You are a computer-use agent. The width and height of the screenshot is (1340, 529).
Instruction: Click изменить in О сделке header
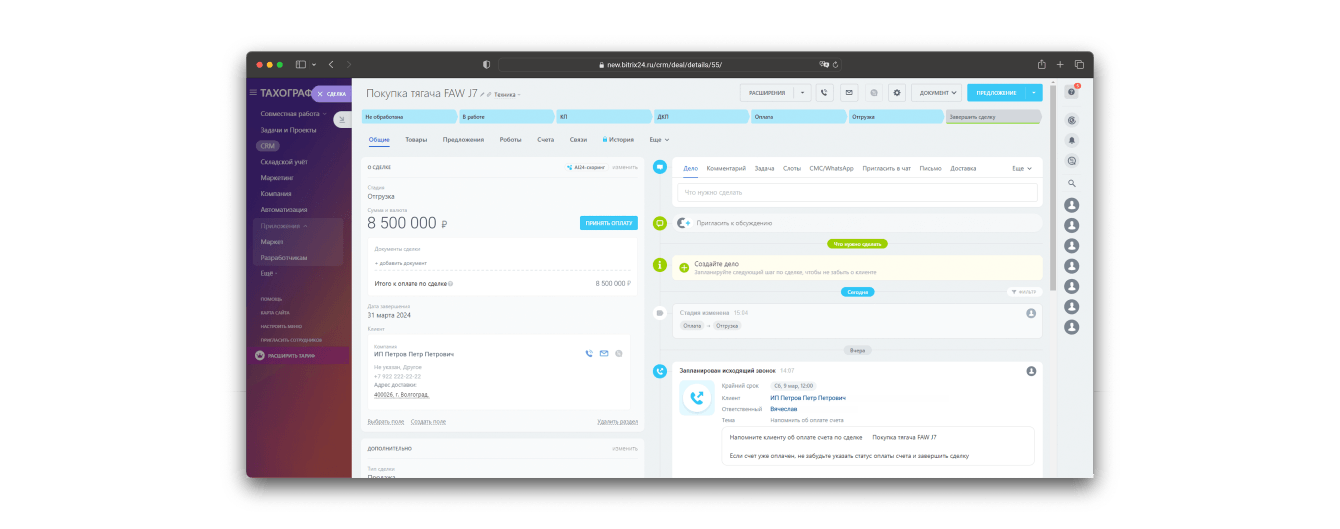click(x=625, y=167)
